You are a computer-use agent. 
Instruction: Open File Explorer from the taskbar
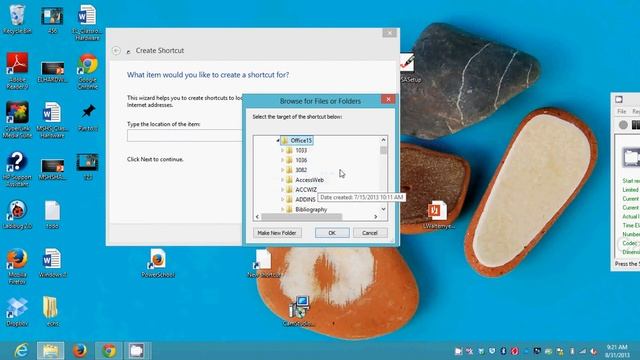click(50, 351)
